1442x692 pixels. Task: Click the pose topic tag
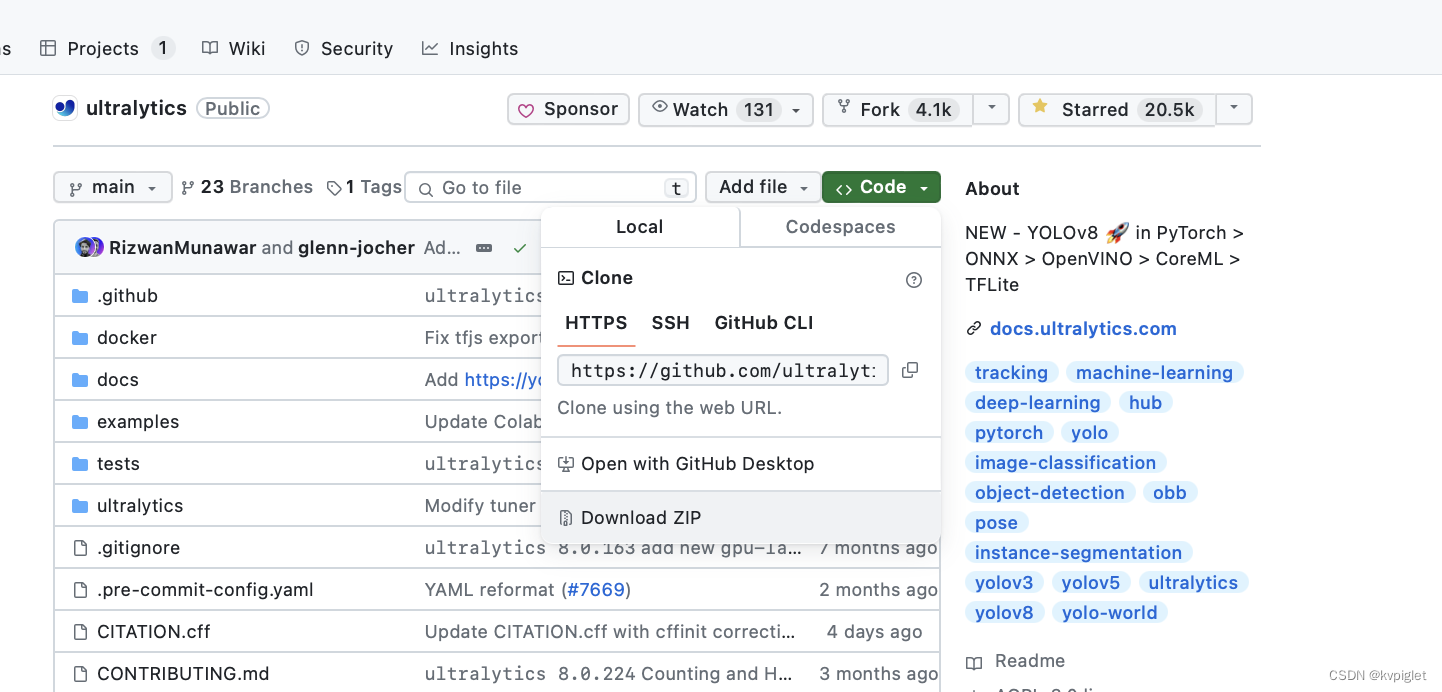996,523
